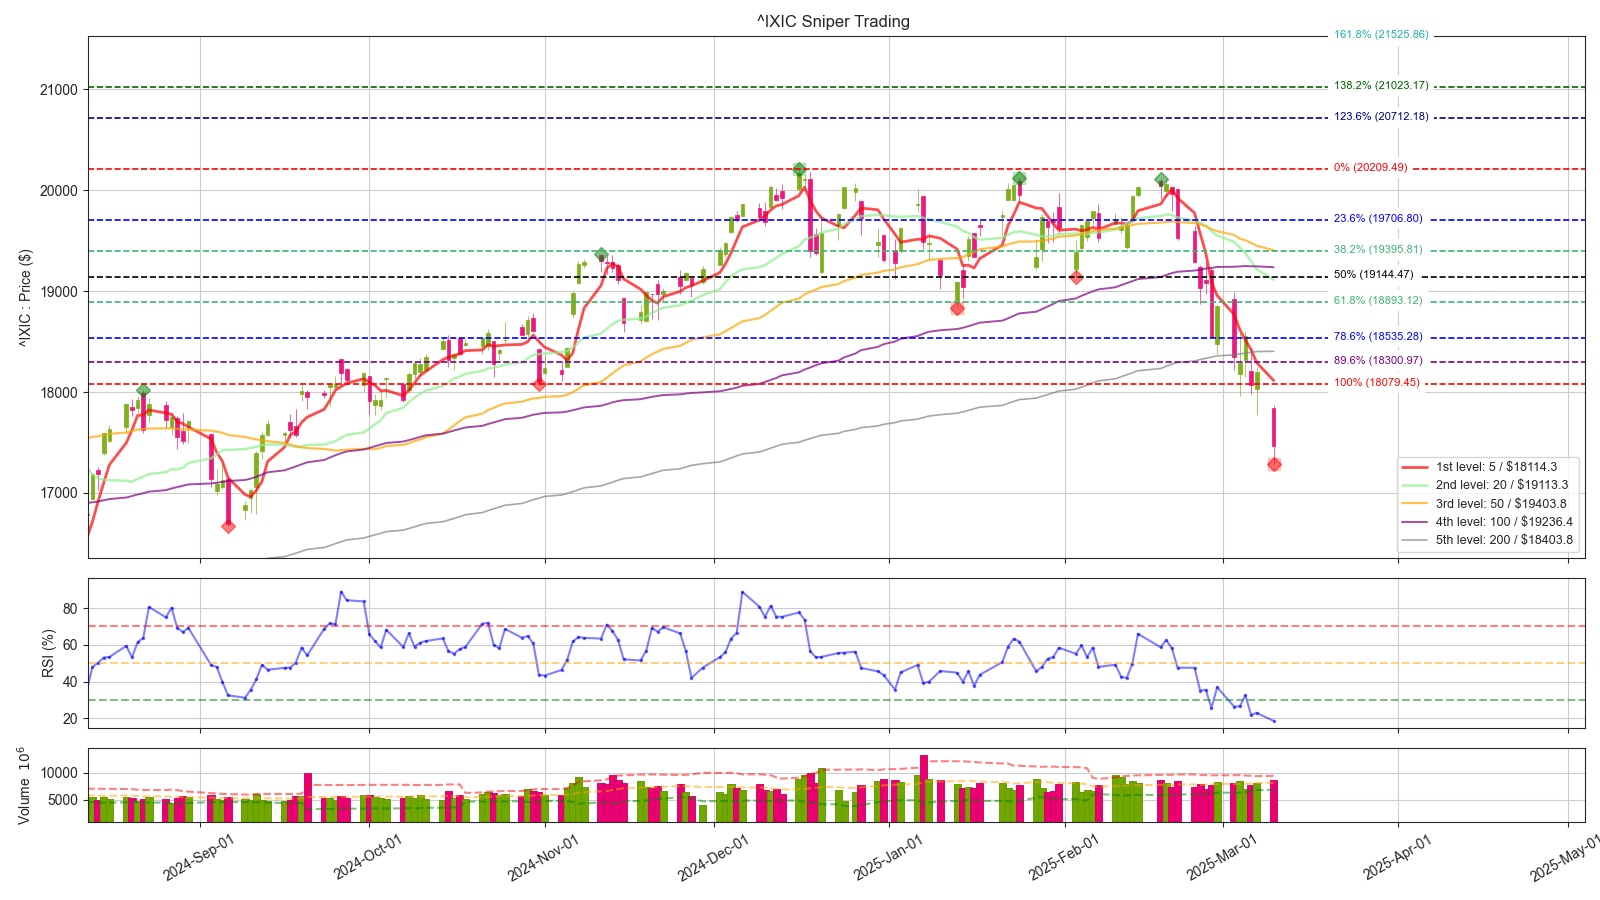The width and height of the screenshot is (1600, 900).
Task: Click the purple swatch for 4th level in legend
Action: [1416, 522]
